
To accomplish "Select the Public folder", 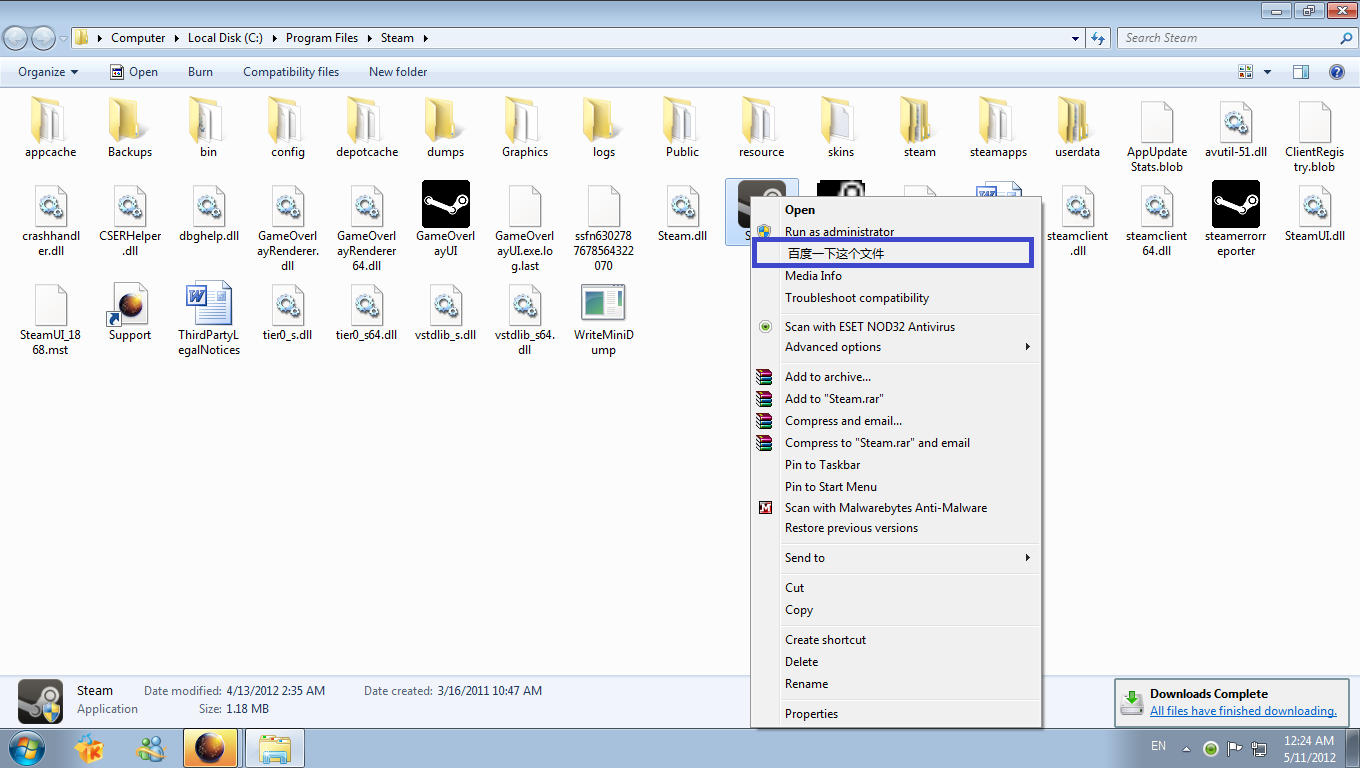I will 682,128.
